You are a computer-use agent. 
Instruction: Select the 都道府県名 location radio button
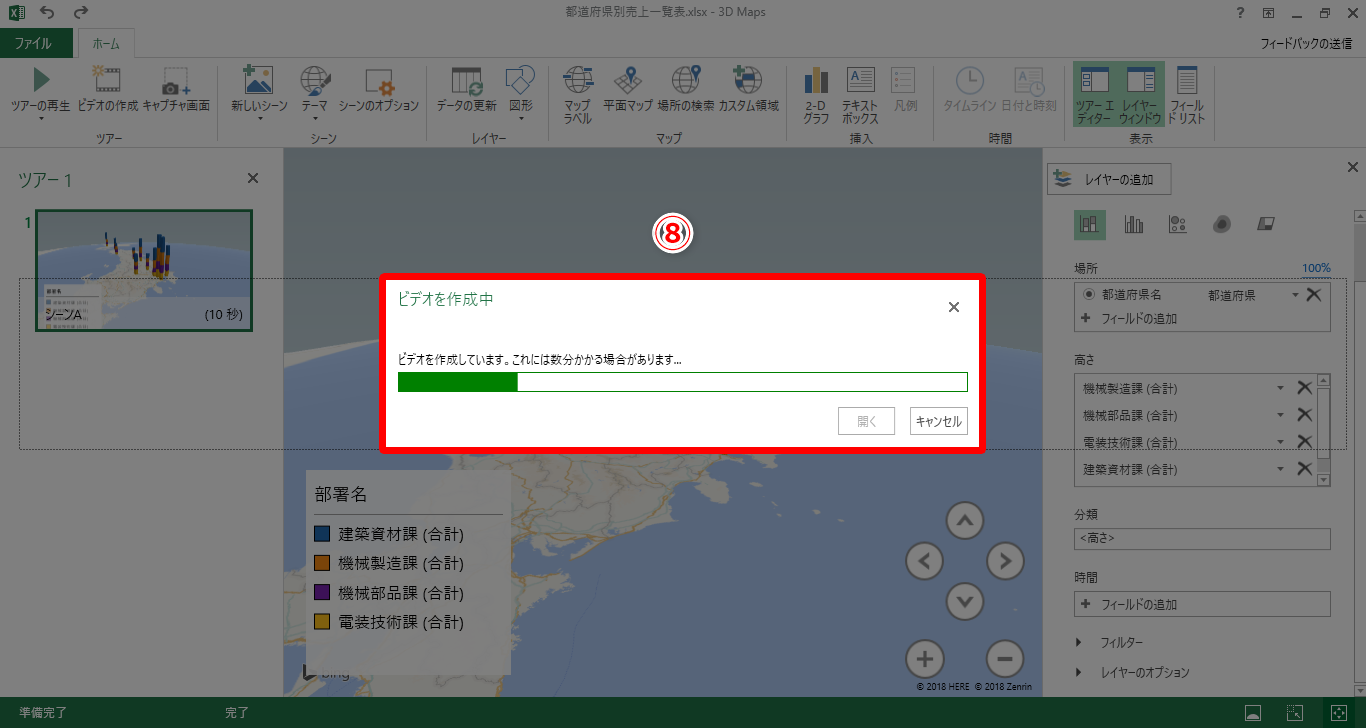click(1088, 295)
